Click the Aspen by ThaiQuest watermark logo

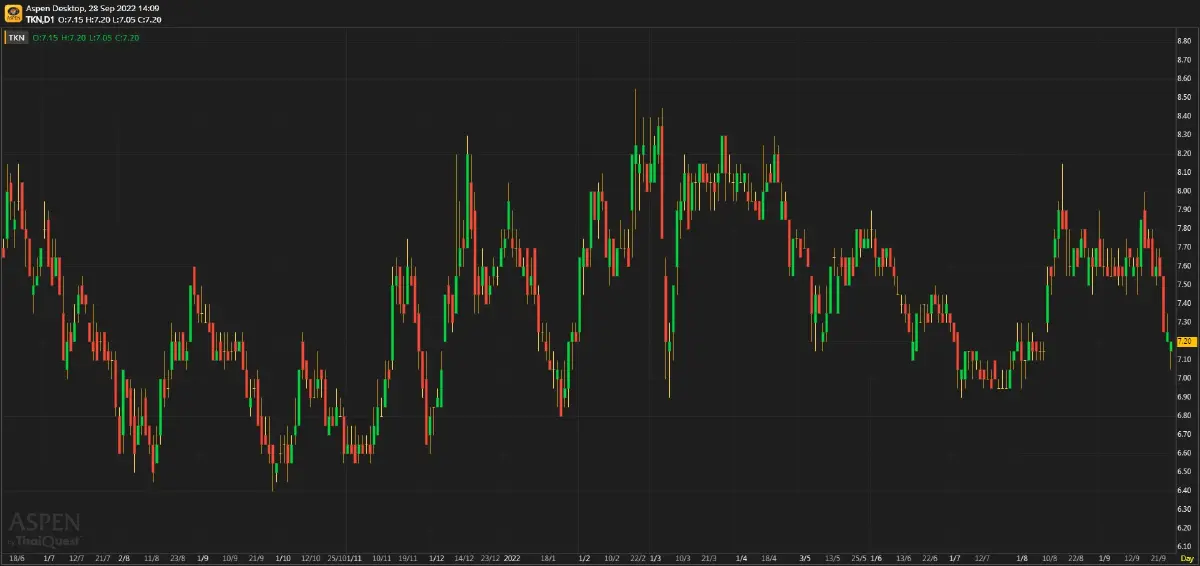(x=44, y=529)
